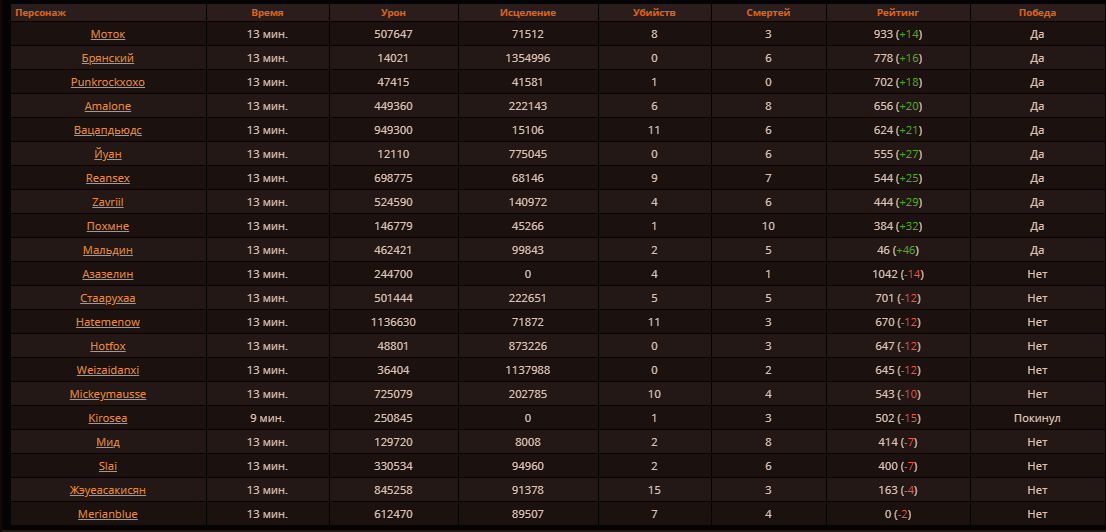Open the Reansex player link
This screenshot has width=1106, height=532.
tap(108, 178)
